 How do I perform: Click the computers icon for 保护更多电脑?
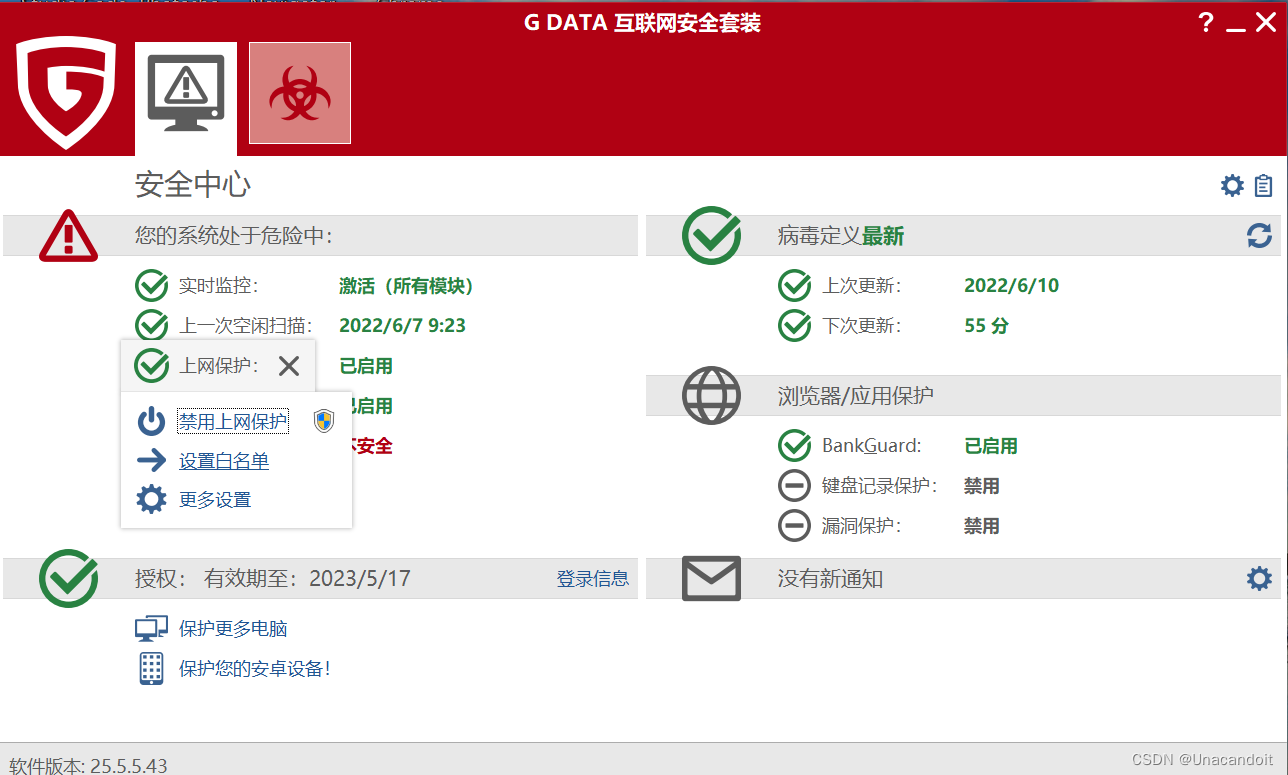point(151,629)
